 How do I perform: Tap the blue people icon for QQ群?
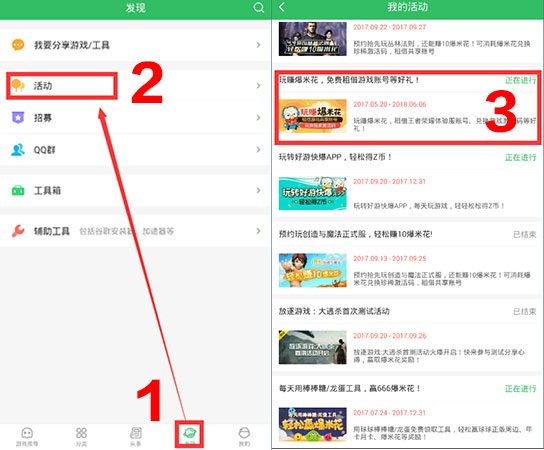pos(18,150)
